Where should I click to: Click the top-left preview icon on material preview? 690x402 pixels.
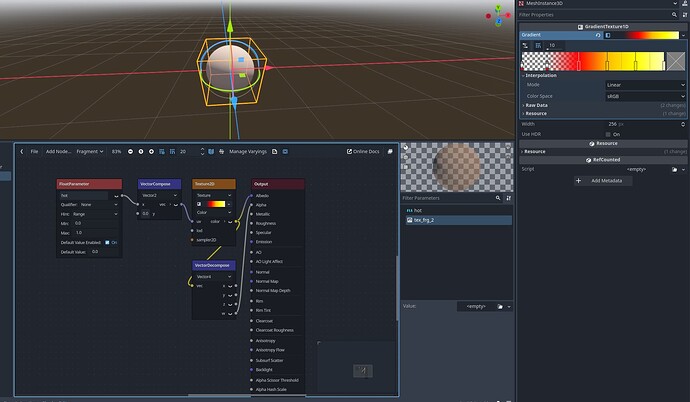(406, 148)
